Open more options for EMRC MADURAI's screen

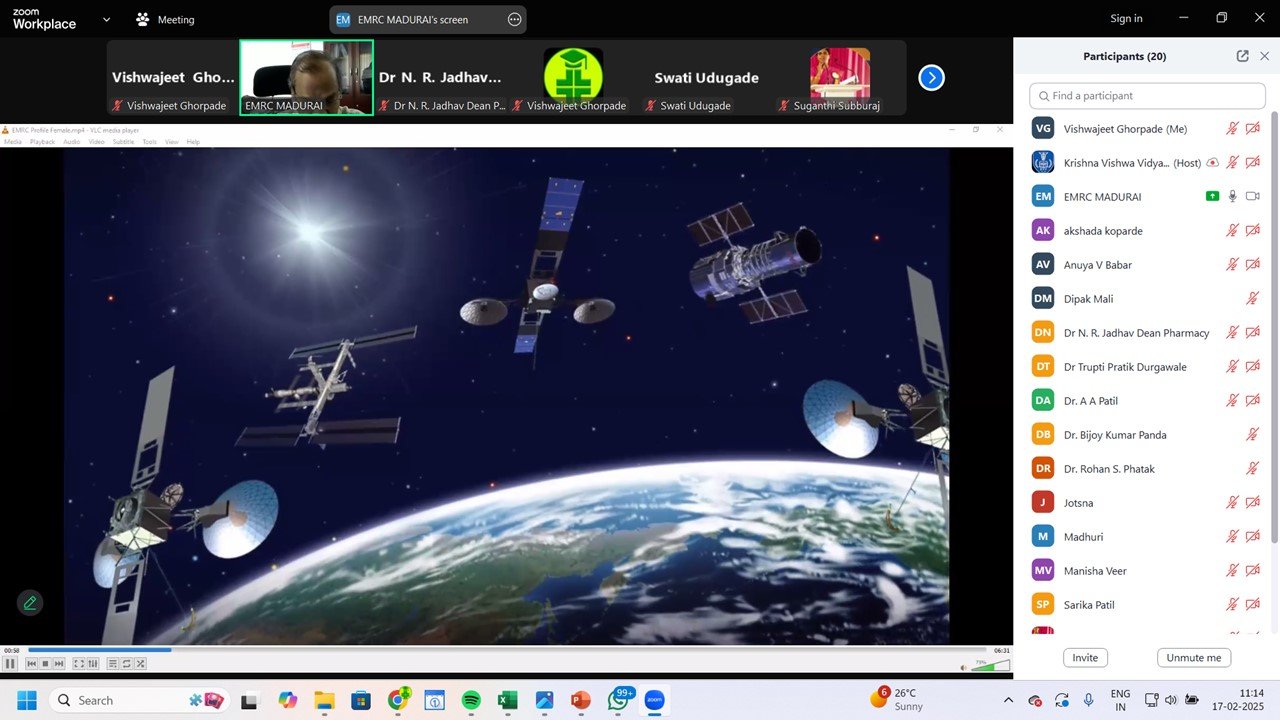(514, 19)
